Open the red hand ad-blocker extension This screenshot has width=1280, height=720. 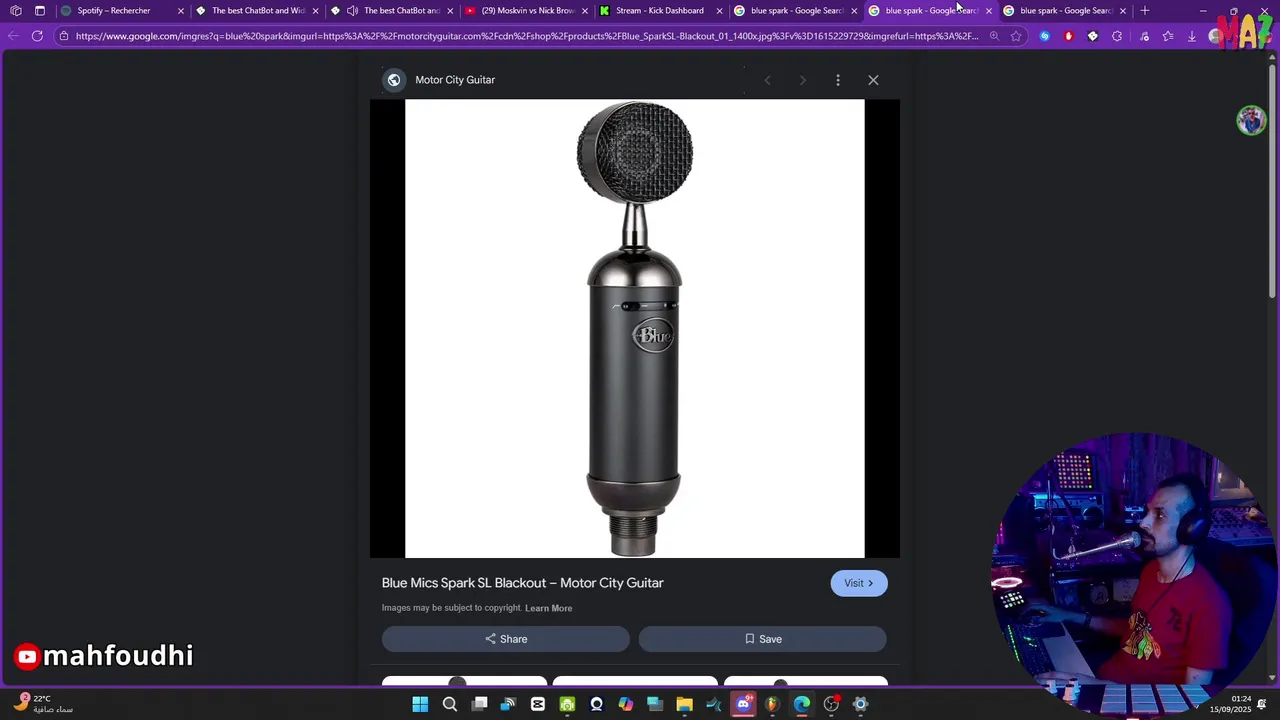1069,36
